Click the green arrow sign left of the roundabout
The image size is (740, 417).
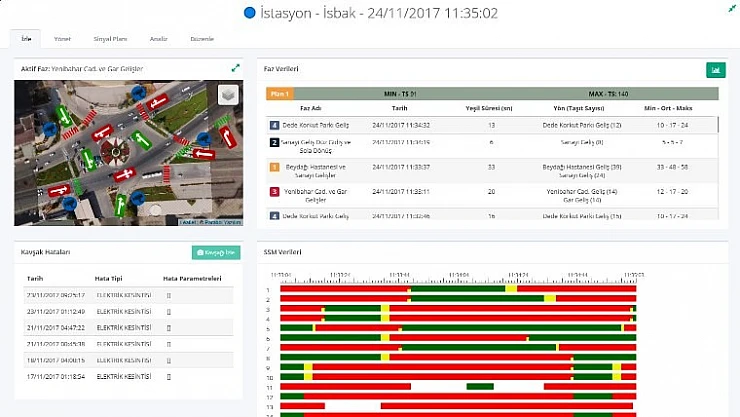tap(88, 159)
